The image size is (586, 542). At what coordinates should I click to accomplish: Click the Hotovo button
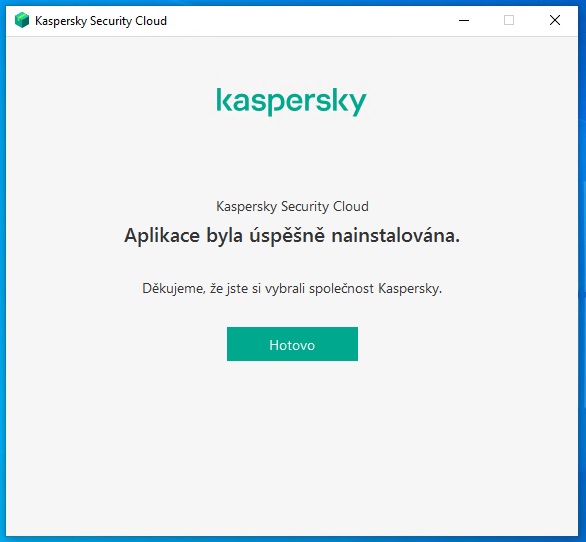click(x=292, y=344)
